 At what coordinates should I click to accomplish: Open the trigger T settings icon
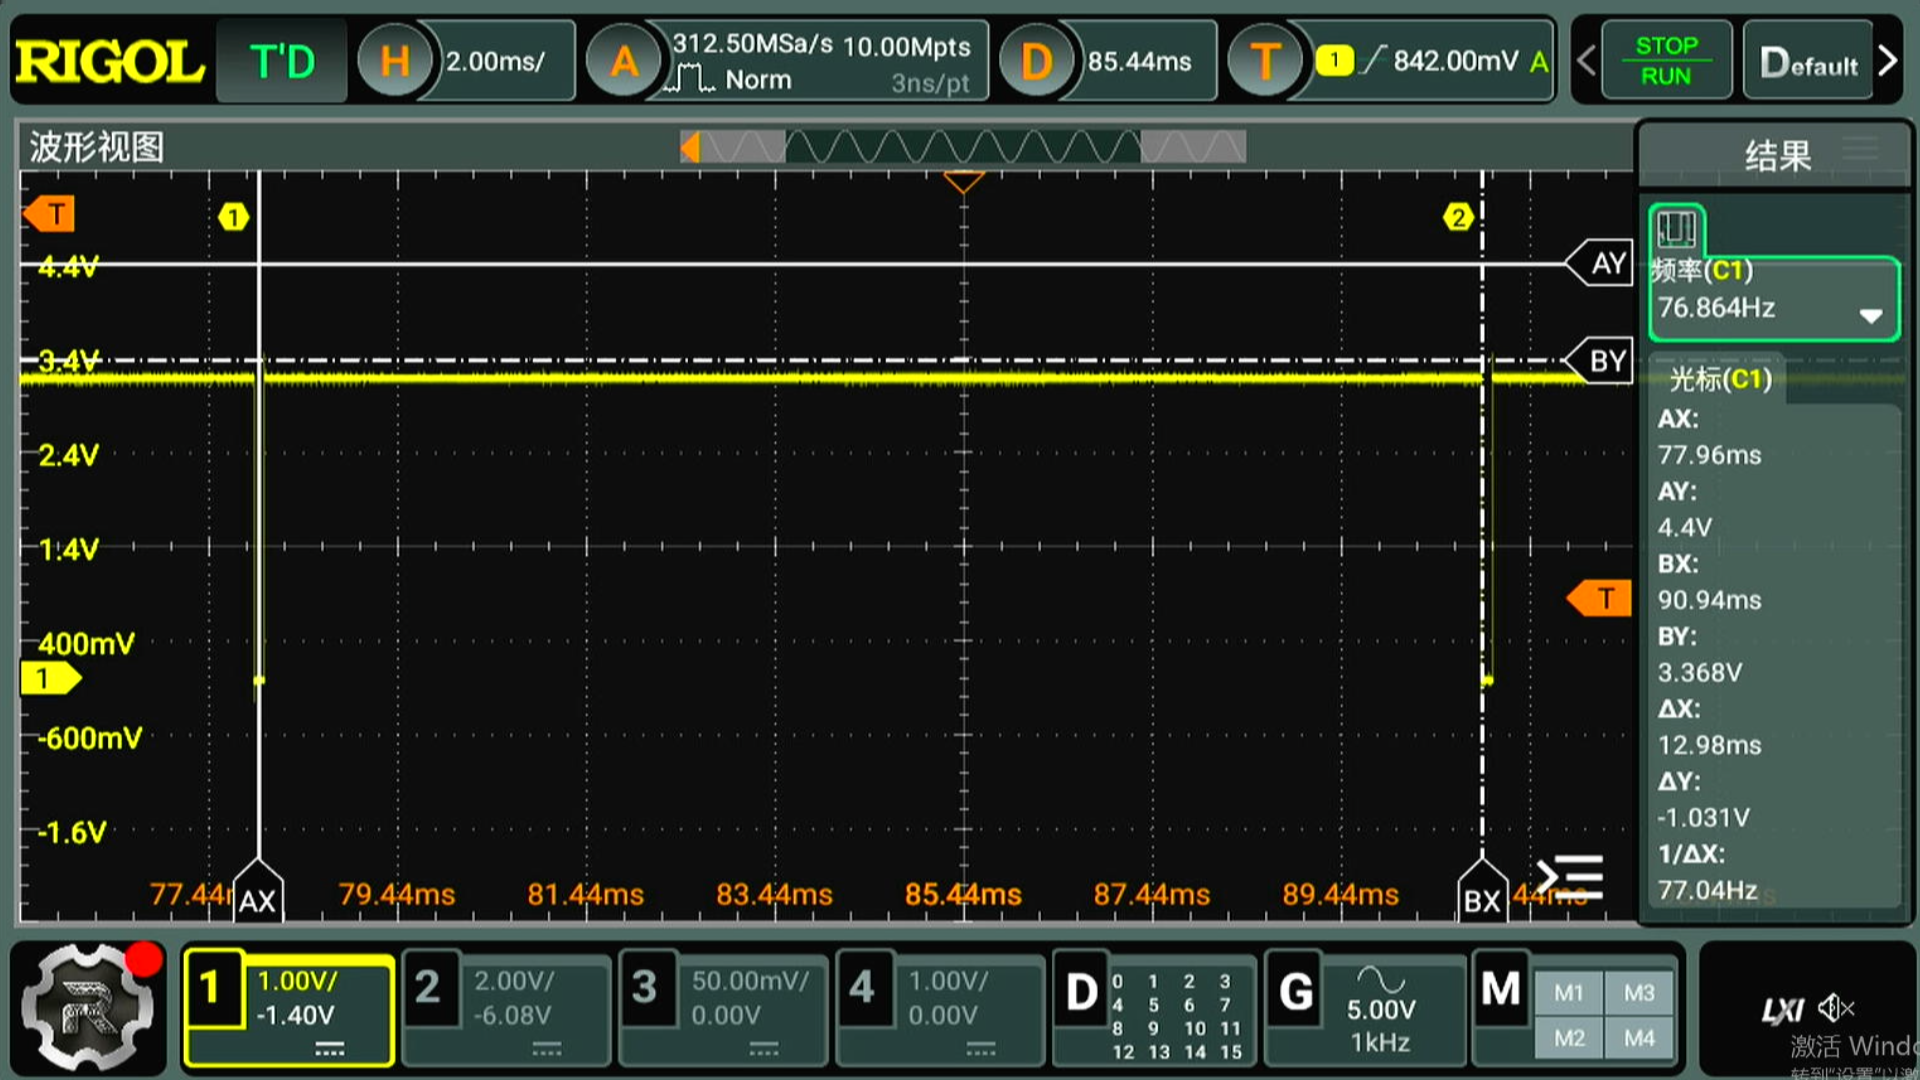pyautogui.click(x=1265, y=62)
